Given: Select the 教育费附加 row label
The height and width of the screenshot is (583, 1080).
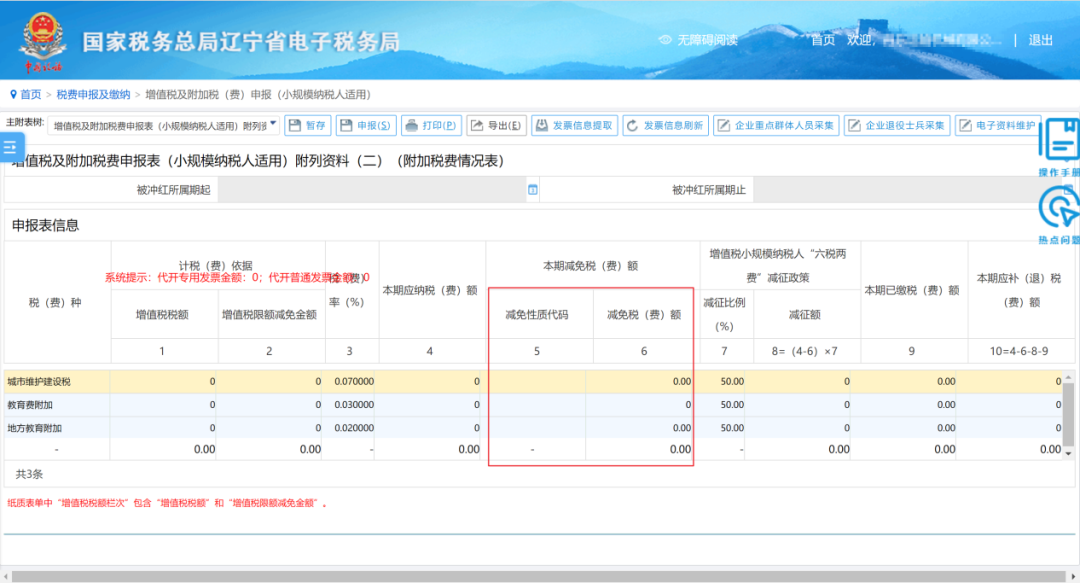Looking at the screenshot, I should click(30, 405).
